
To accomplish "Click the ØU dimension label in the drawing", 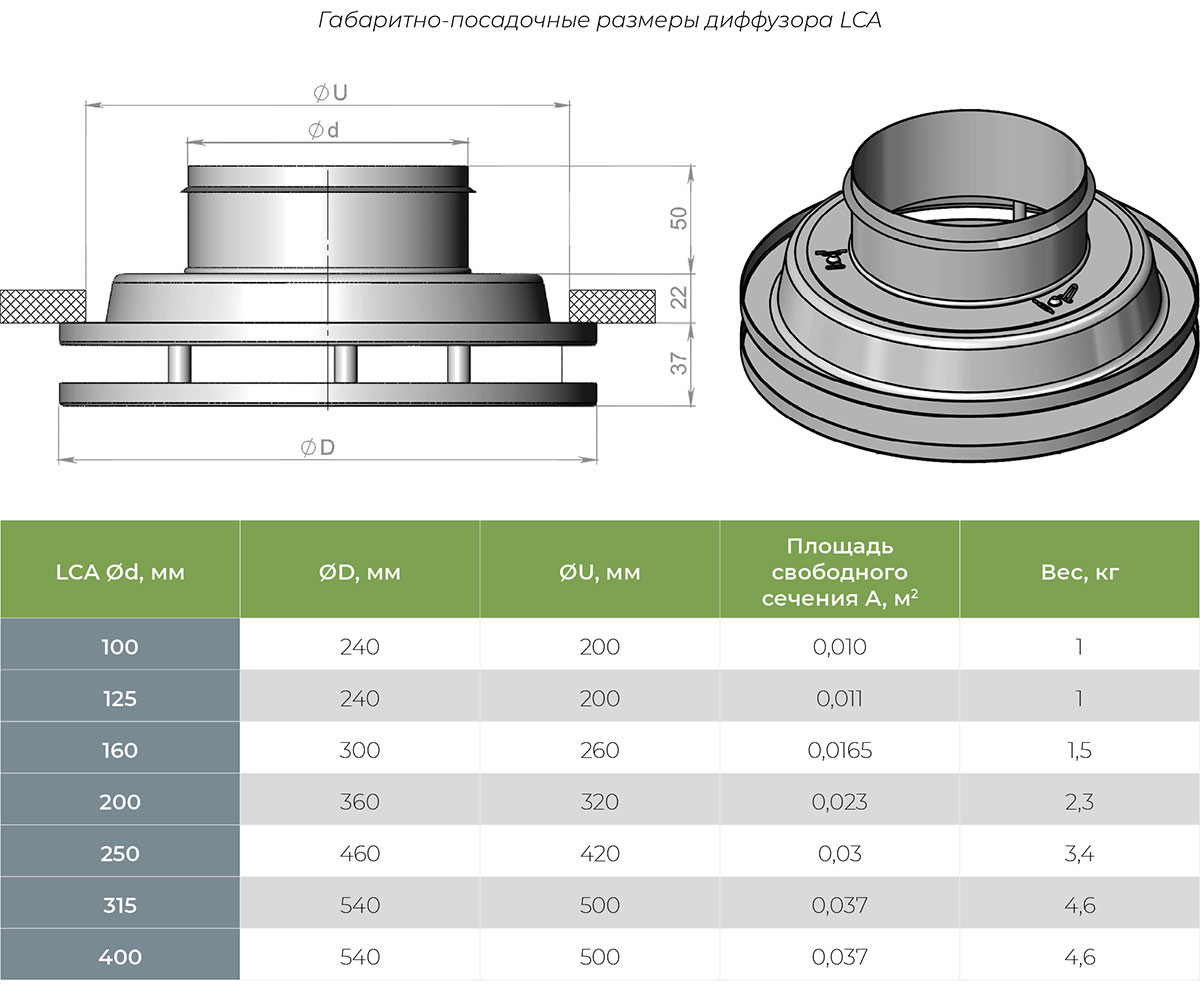I will [329, 92].
